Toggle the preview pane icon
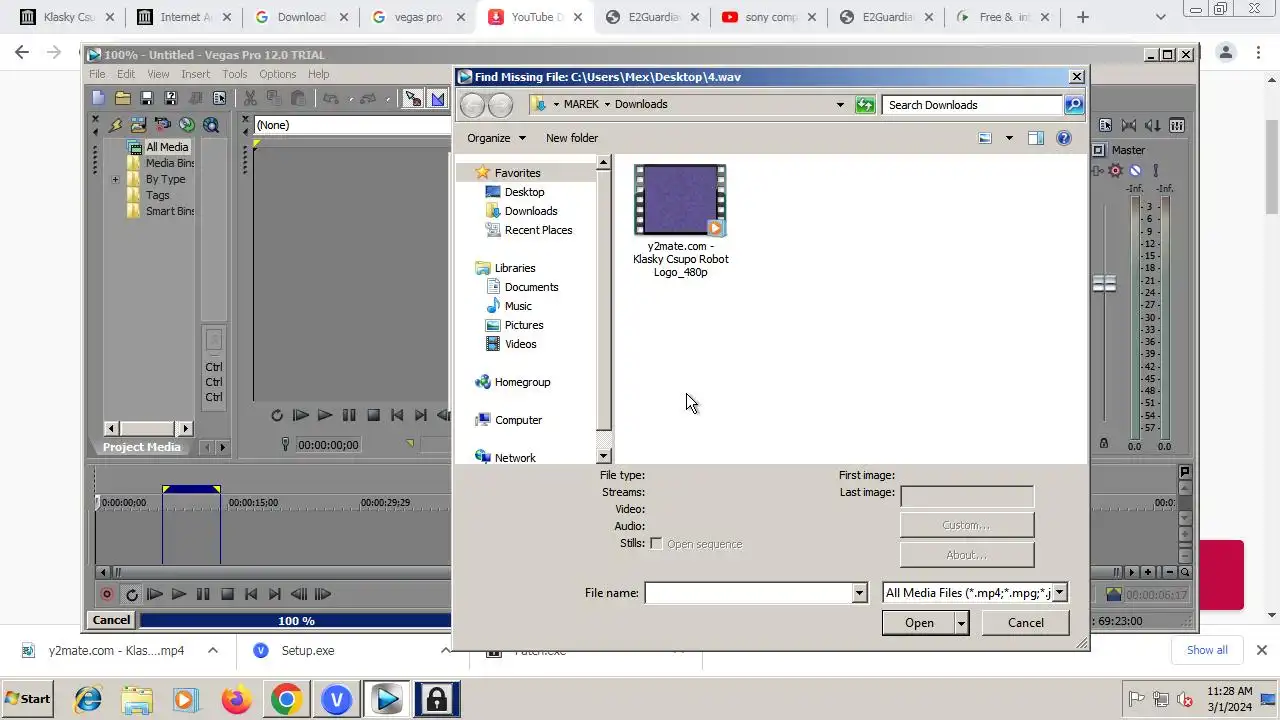The image size is (1280, 720). (1035, 138)
